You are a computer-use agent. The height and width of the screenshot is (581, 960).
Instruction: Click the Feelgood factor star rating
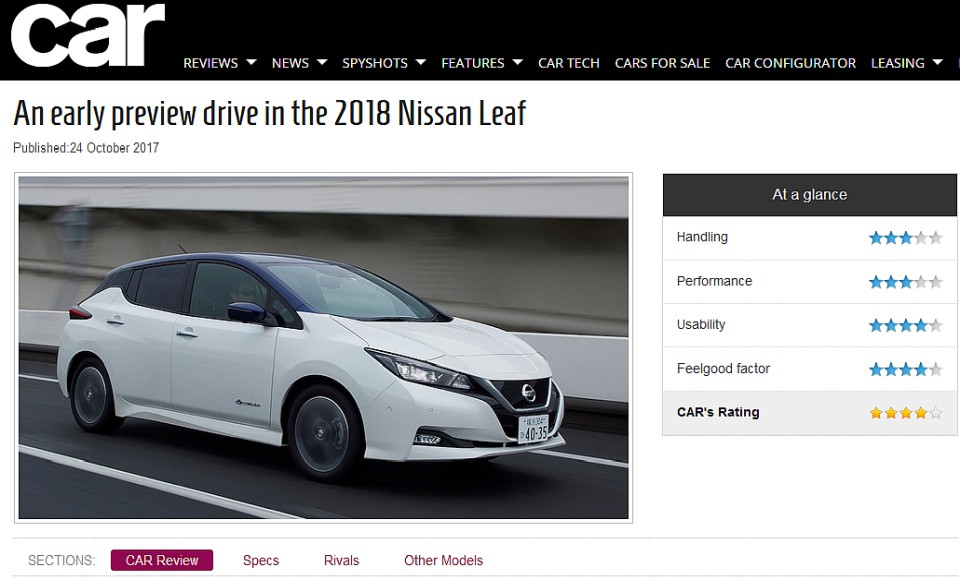906,369
